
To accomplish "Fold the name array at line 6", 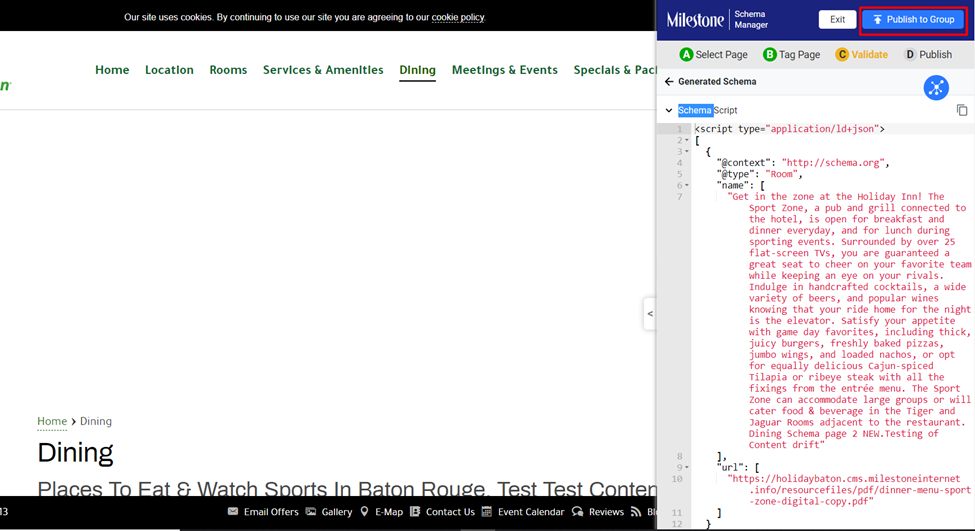I will pos(686,185).
